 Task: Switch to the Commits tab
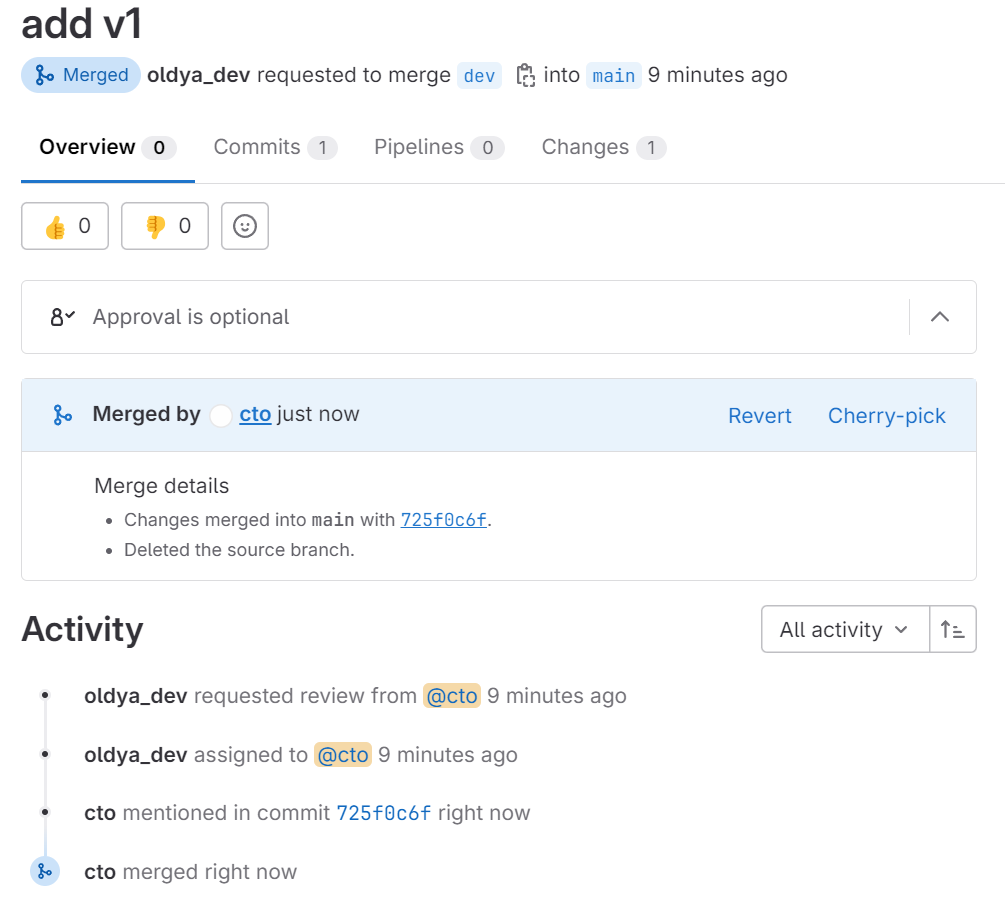tap(276, 147)
